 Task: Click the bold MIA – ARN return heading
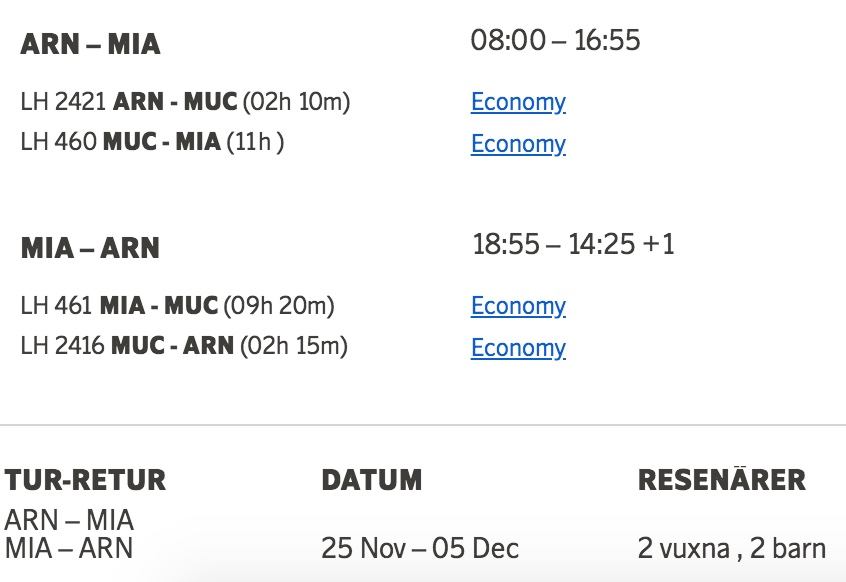point(90,249)
